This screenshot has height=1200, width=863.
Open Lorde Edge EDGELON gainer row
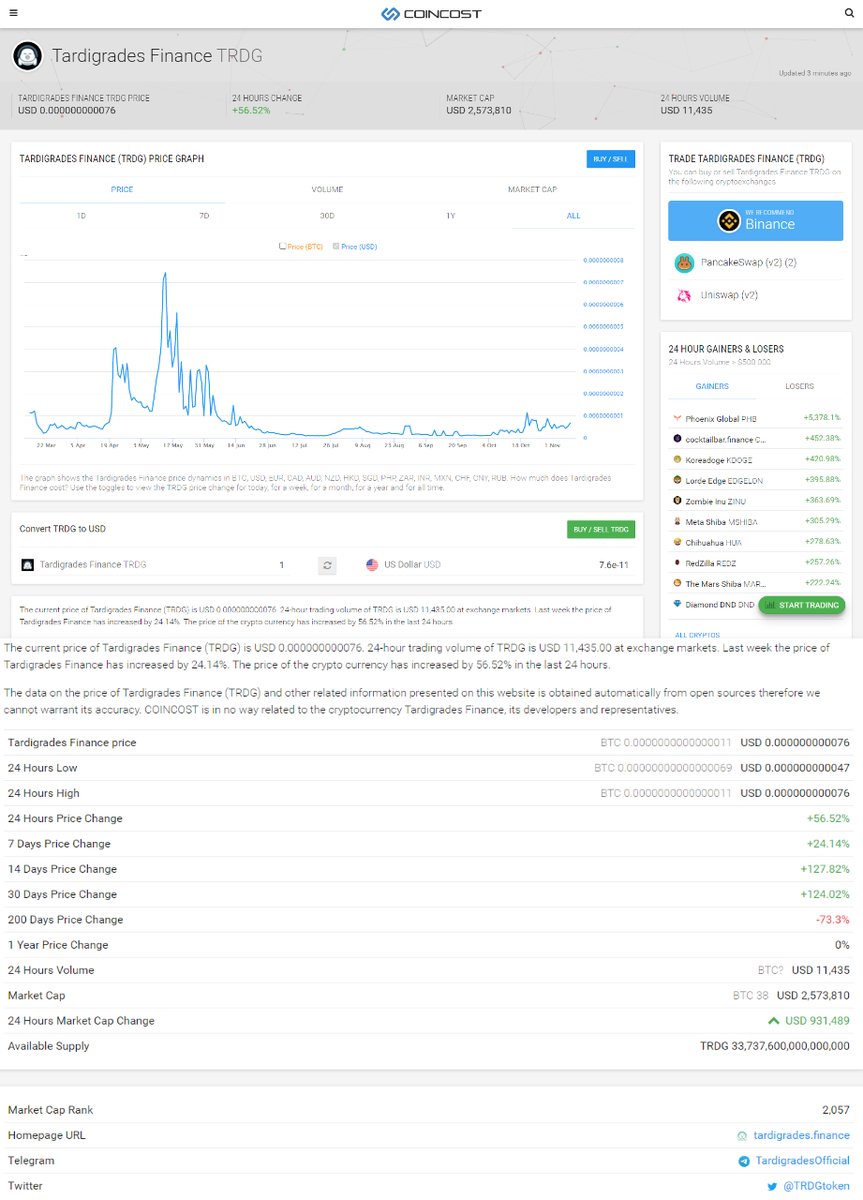pyautogui.click(x=756, y=480)
